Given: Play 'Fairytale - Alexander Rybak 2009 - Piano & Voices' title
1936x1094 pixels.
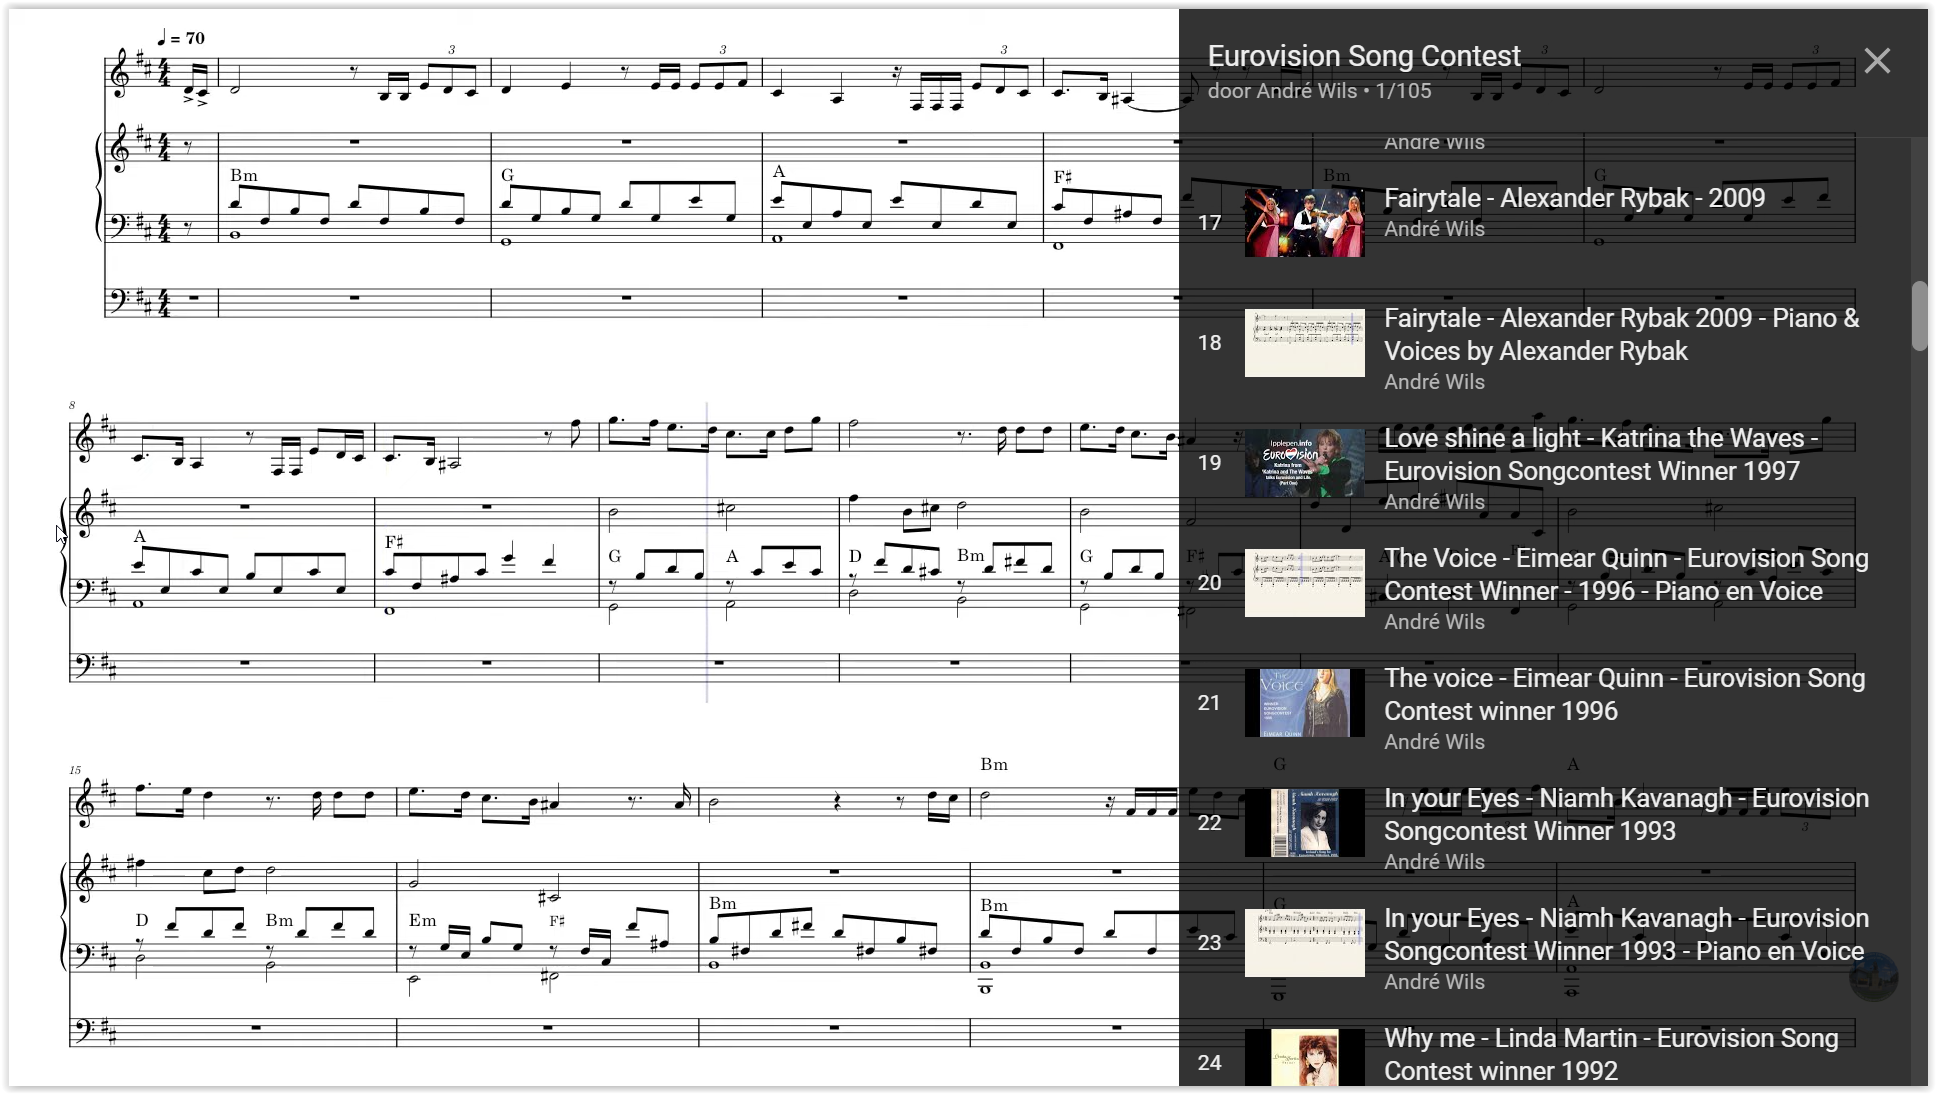Looking at the screenshot, I should [1622, 334].
